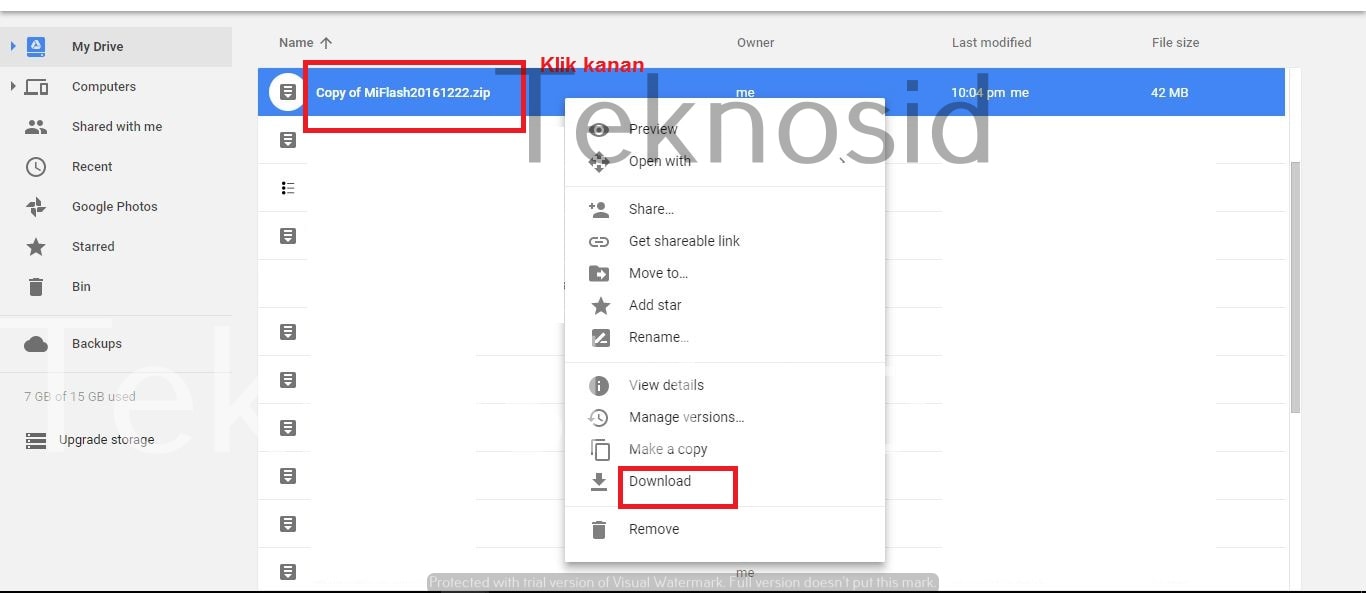Open the Bin folder
This screenshot has height=593, width=1366.
(x=81, y=287)
